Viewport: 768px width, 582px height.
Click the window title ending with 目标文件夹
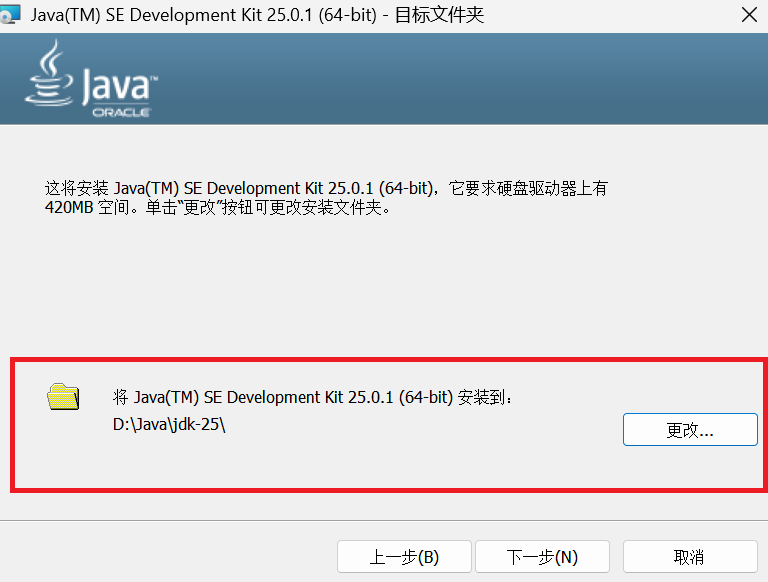257,15
